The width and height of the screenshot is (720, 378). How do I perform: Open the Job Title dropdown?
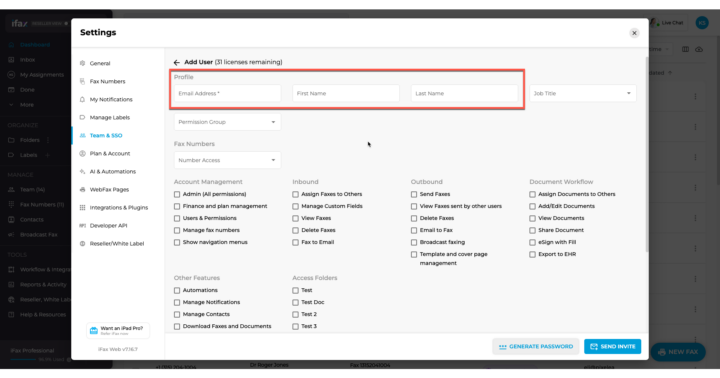coord(583,93)
